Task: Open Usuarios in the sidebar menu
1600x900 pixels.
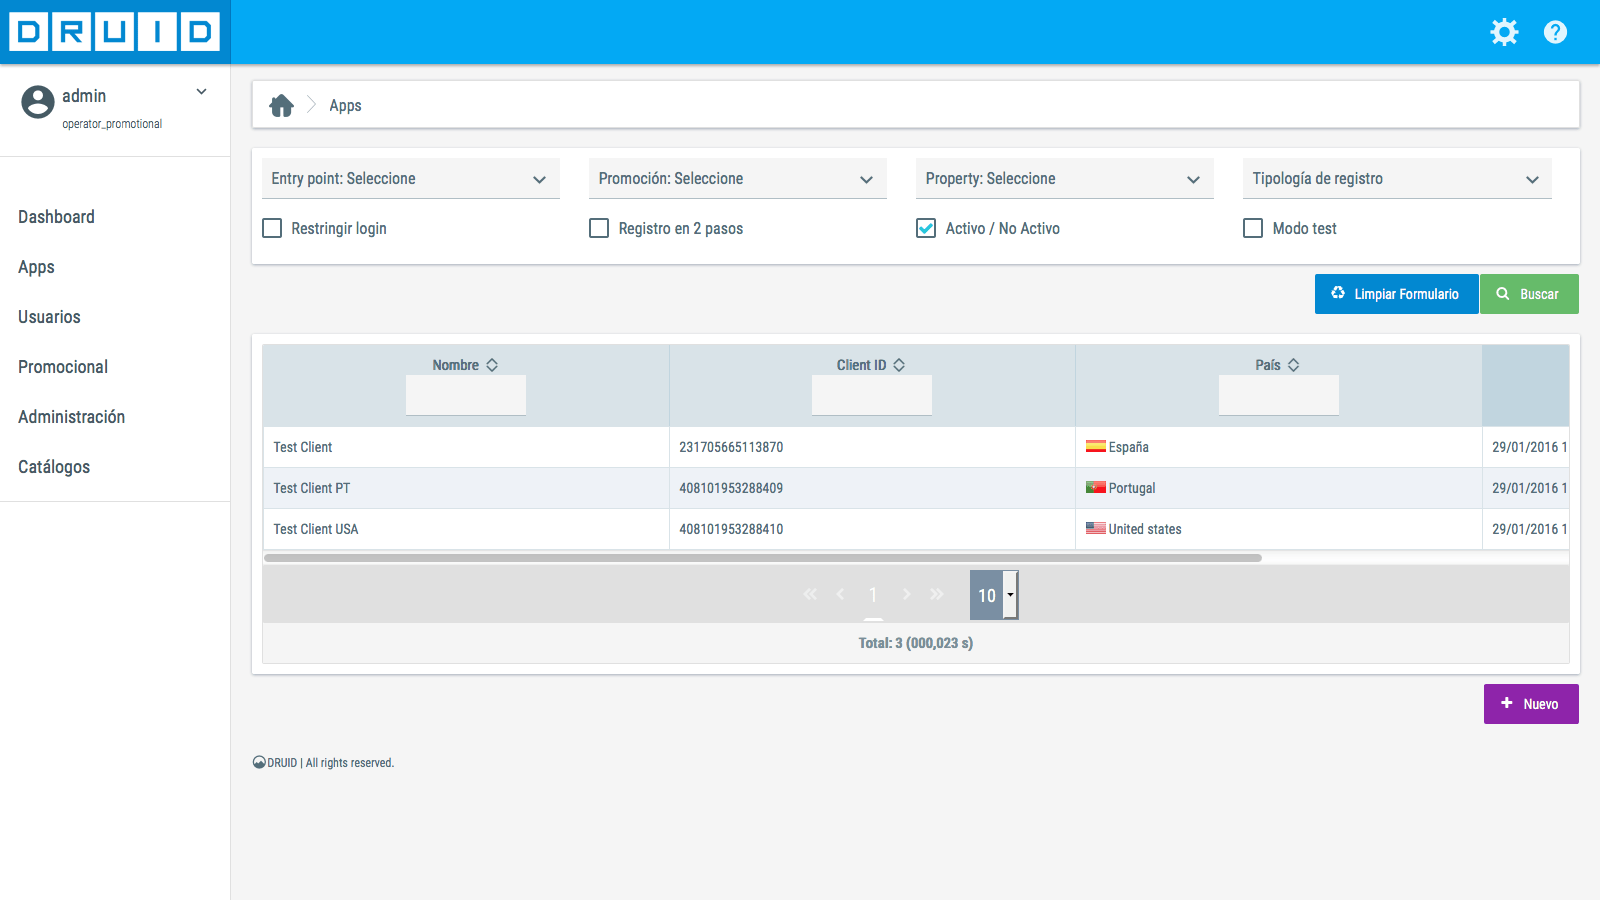Action: [x=49, y=317]
